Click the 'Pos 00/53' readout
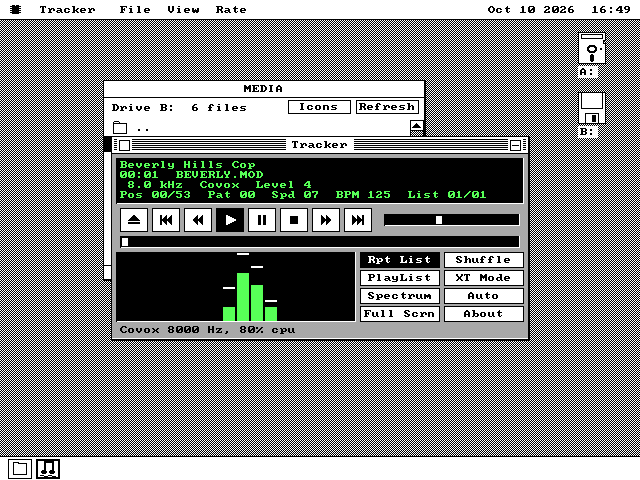 155,195
